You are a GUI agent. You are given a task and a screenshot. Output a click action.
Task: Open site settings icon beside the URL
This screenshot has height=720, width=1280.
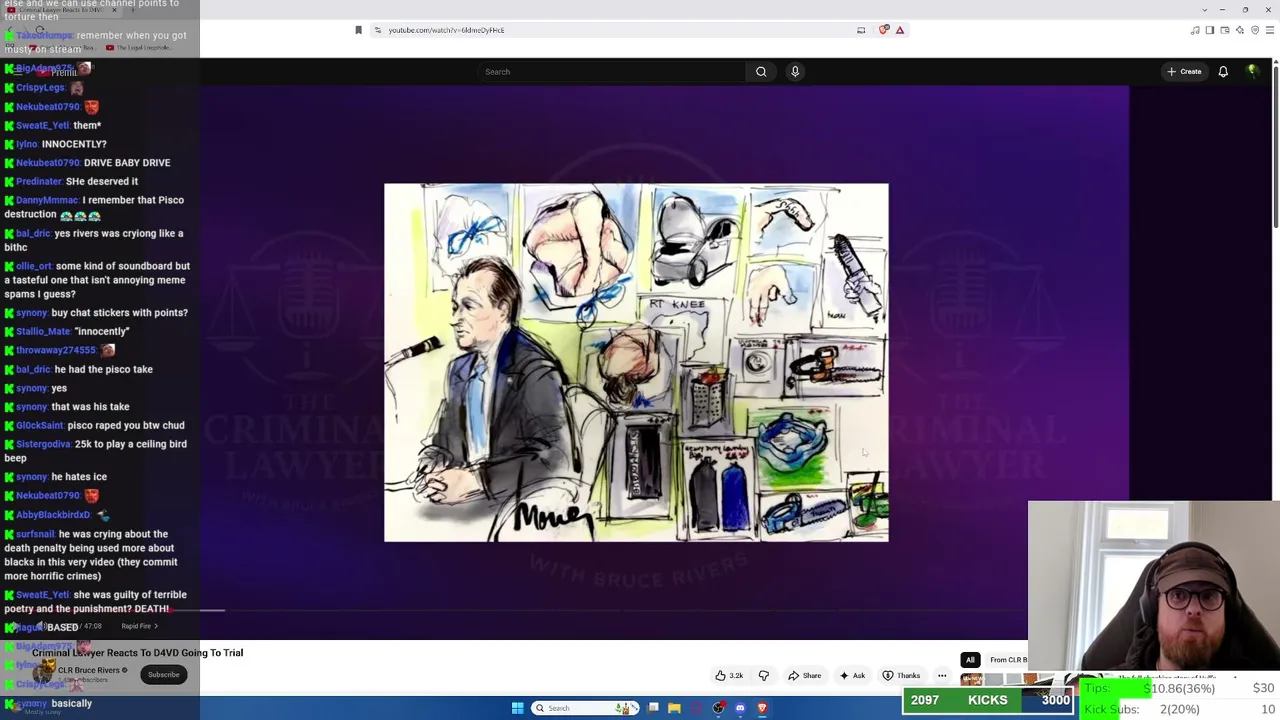click(x=377, y=30)
